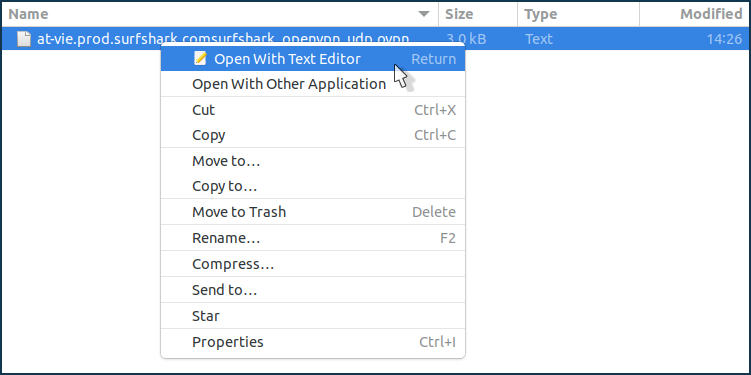Open the Move to… dialog
Screen dimensions: 751x375
pyautogui.click(x=313, y=161)
